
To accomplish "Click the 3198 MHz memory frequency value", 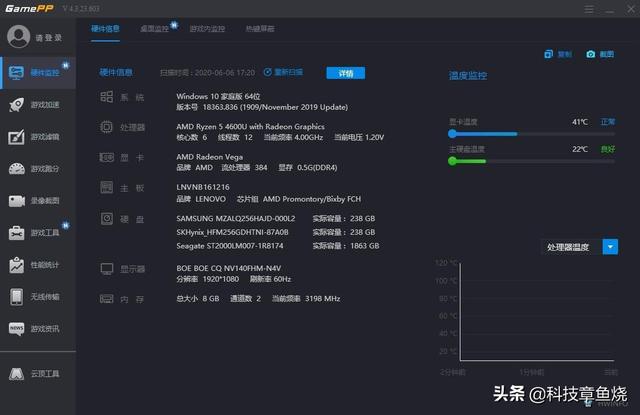I will 322,298.
